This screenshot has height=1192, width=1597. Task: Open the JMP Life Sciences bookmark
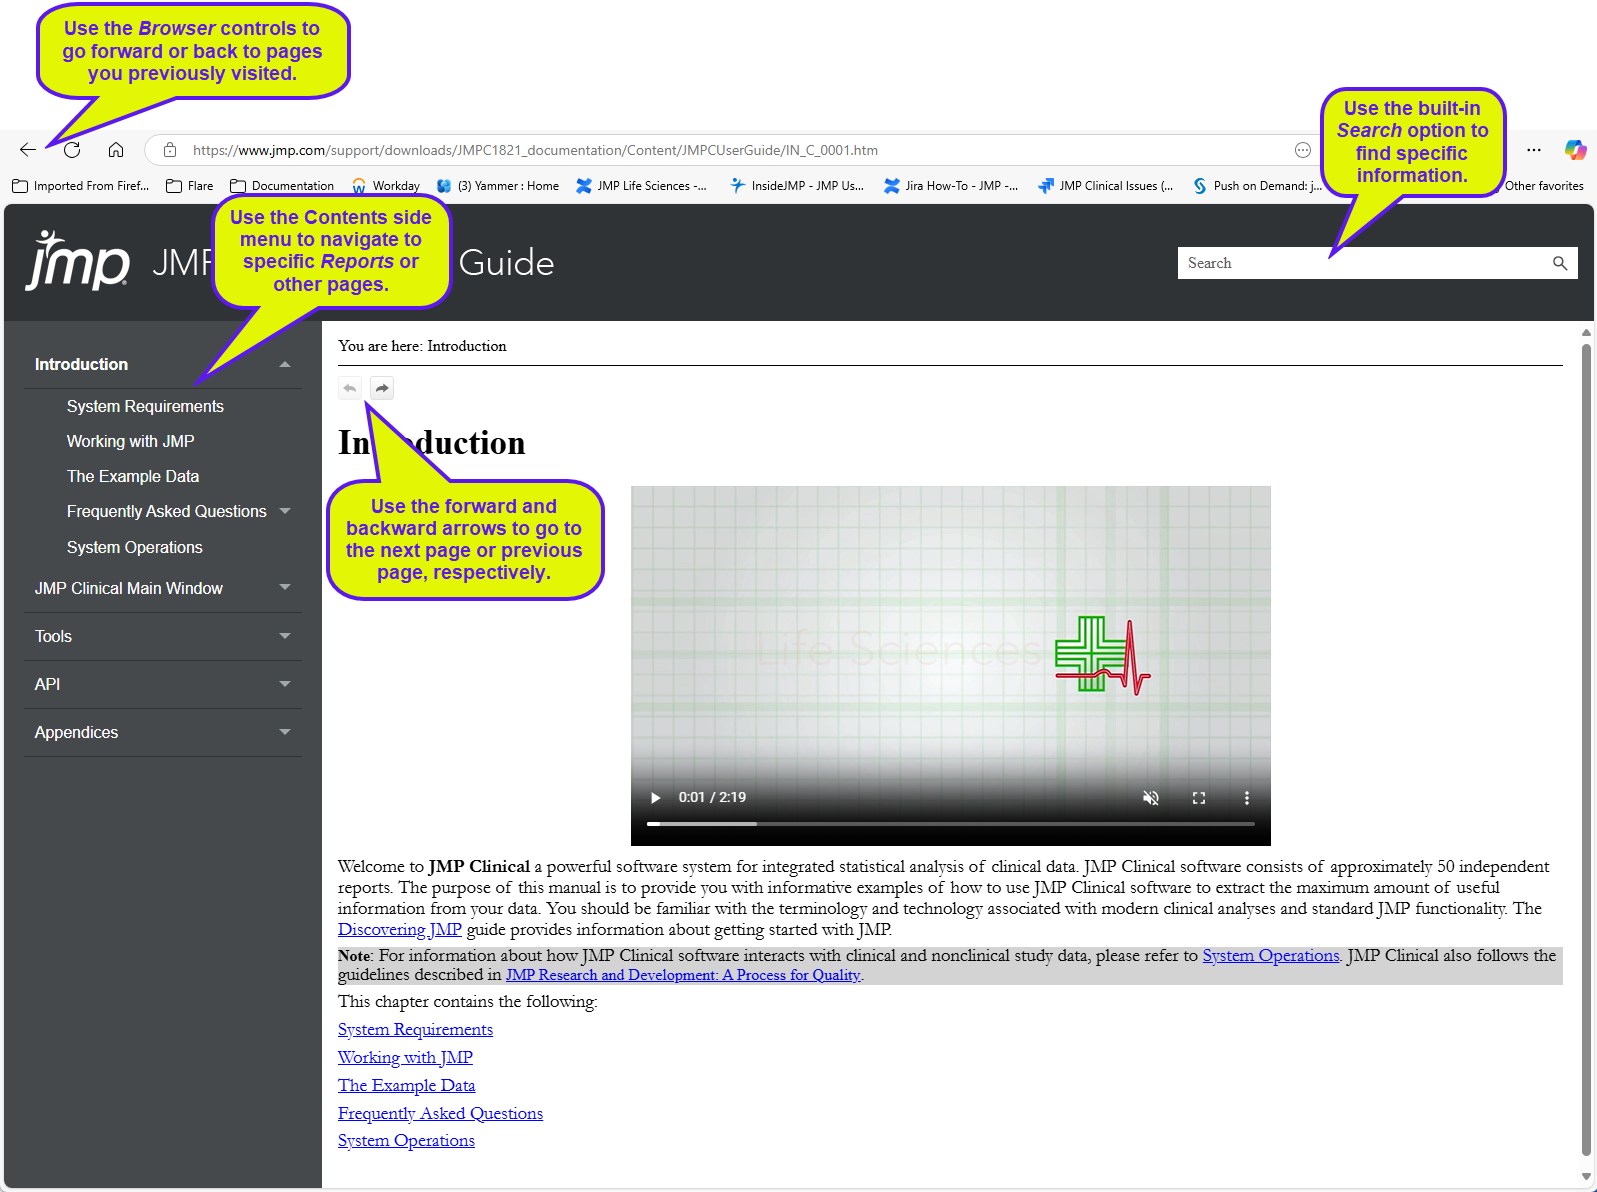(x=641, y=186)
